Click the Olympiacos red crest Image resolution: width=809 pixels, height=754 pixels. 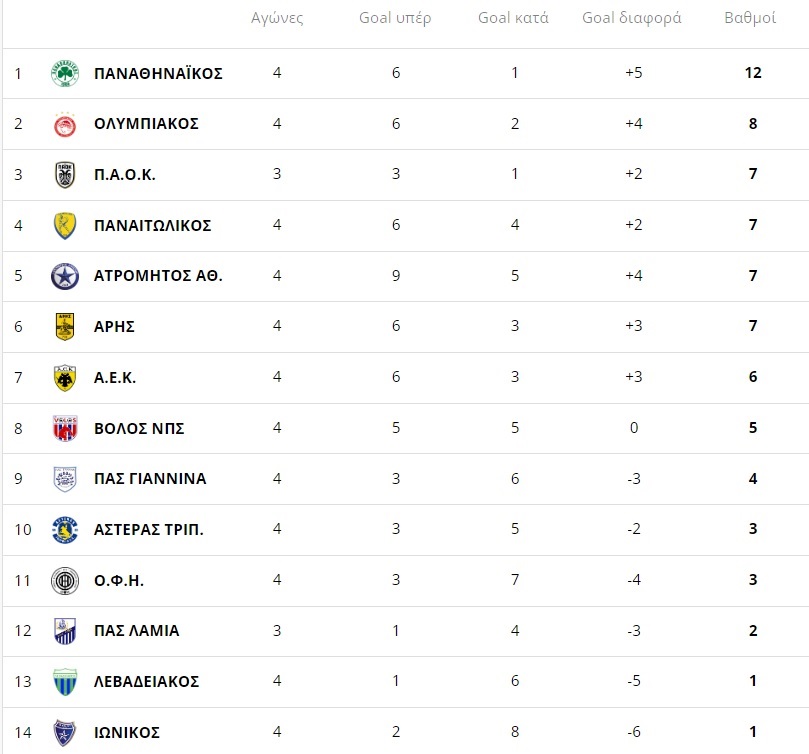click(65, 124)
